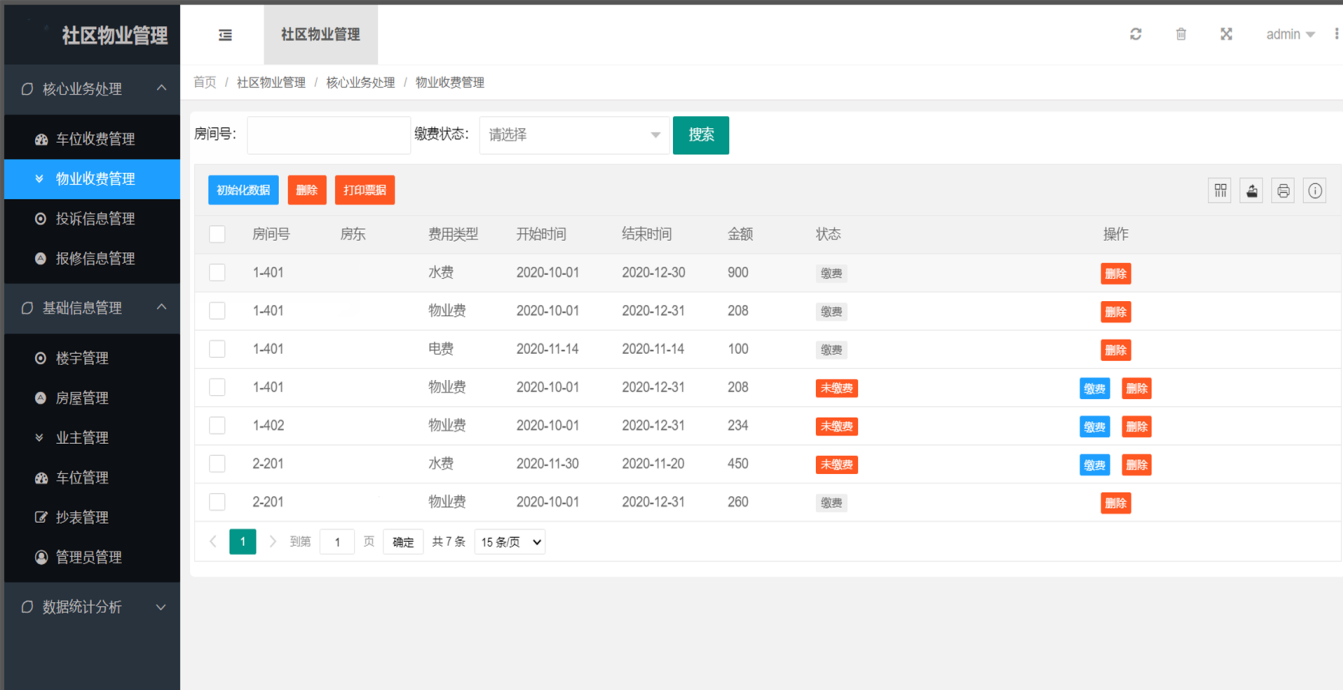The image size is (1343, 690).
Task: Click the export table icon
Action: [x=1252, y=190]
